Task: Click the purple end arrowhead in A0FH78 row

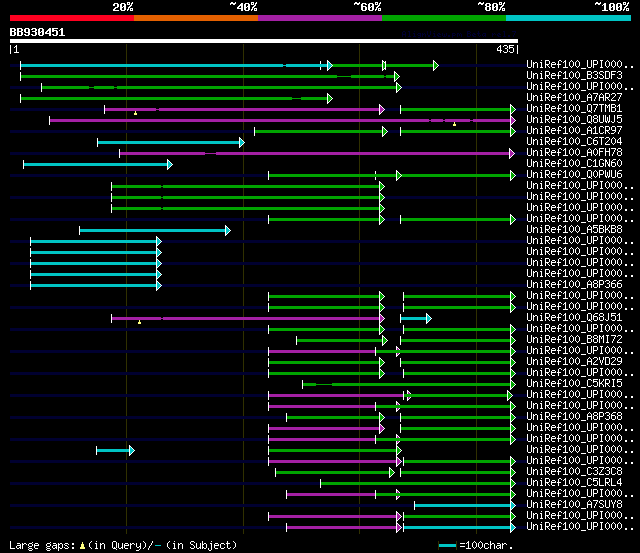Action: tap(512, 153)
